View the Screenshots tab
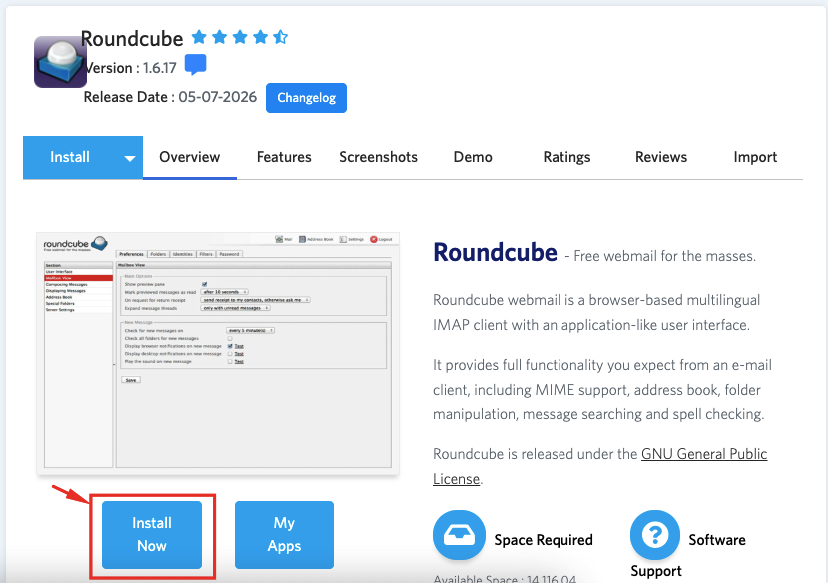Image resolution: width=828 pixels, height=583 pixels. (379, 157)
